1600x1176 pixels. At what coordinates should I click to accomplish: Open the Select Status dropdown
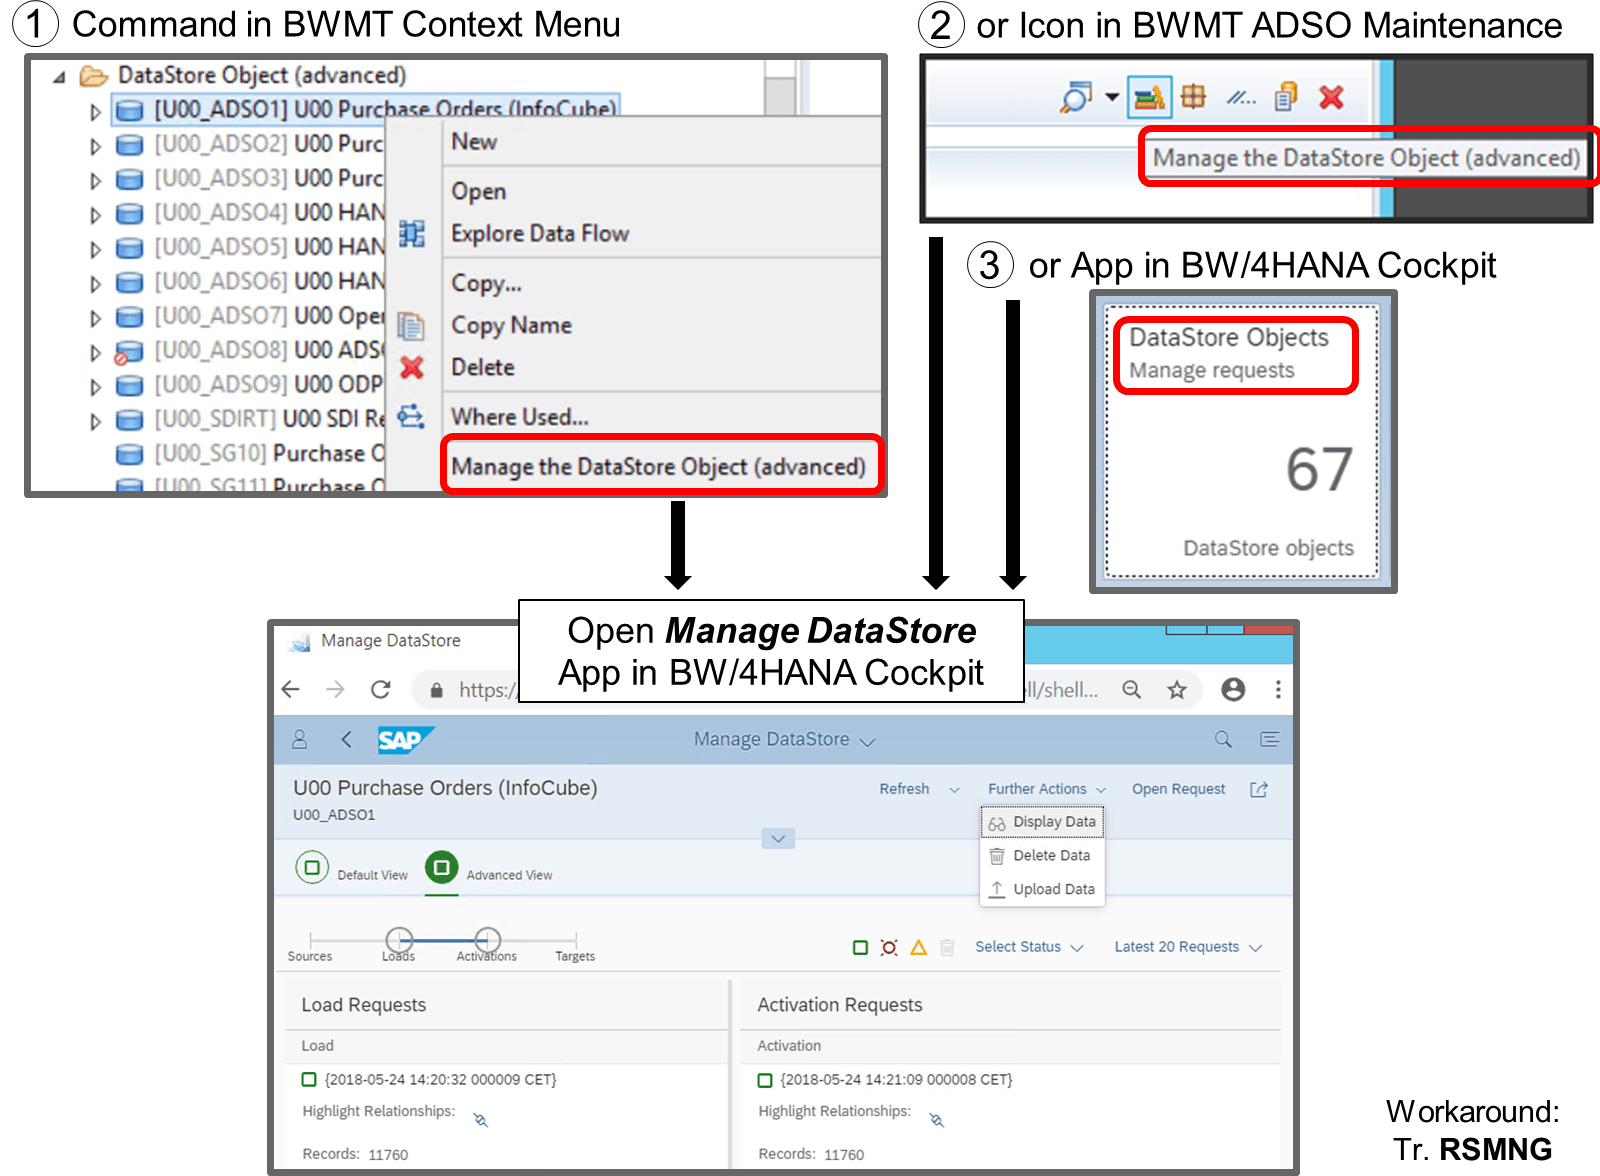1029,947
